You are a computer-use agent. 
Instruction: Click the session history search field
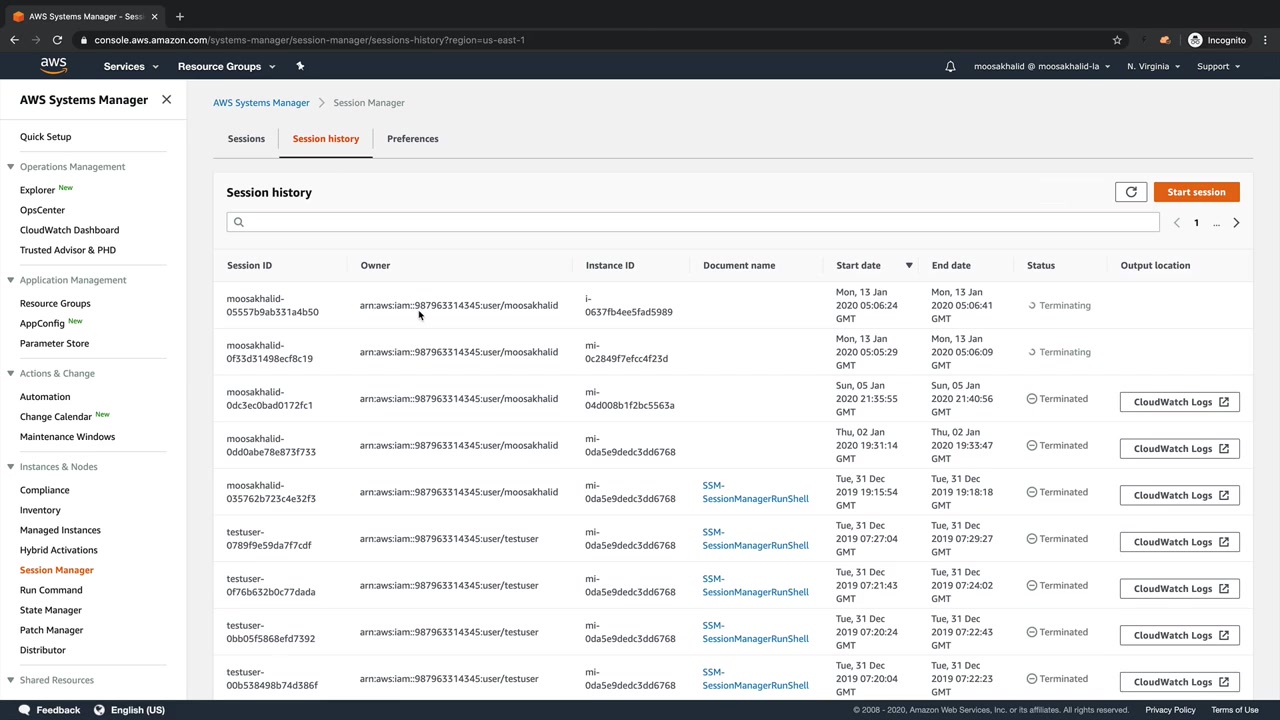692,222
